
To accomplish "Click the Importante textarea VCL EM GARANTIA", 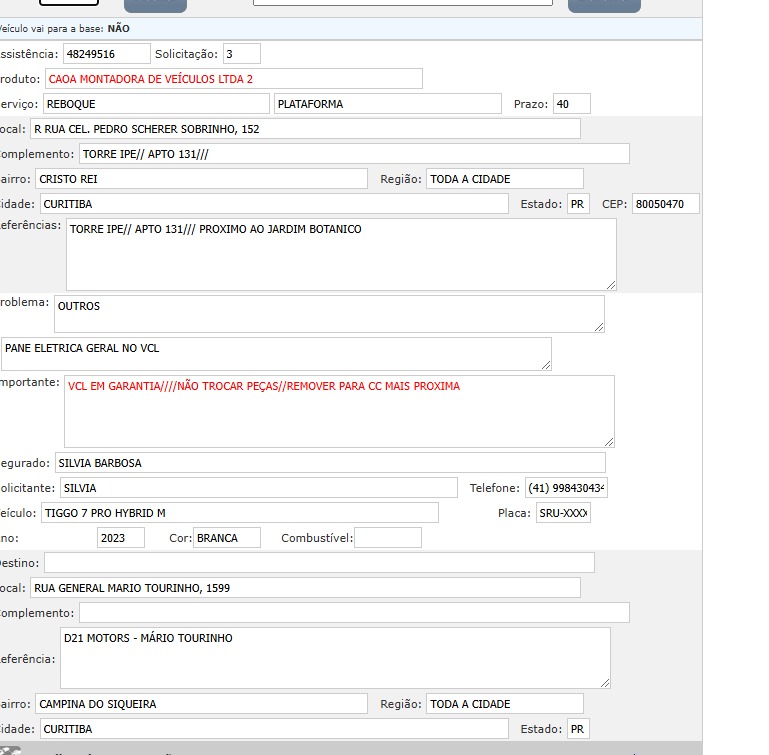I will click(339, 412).
